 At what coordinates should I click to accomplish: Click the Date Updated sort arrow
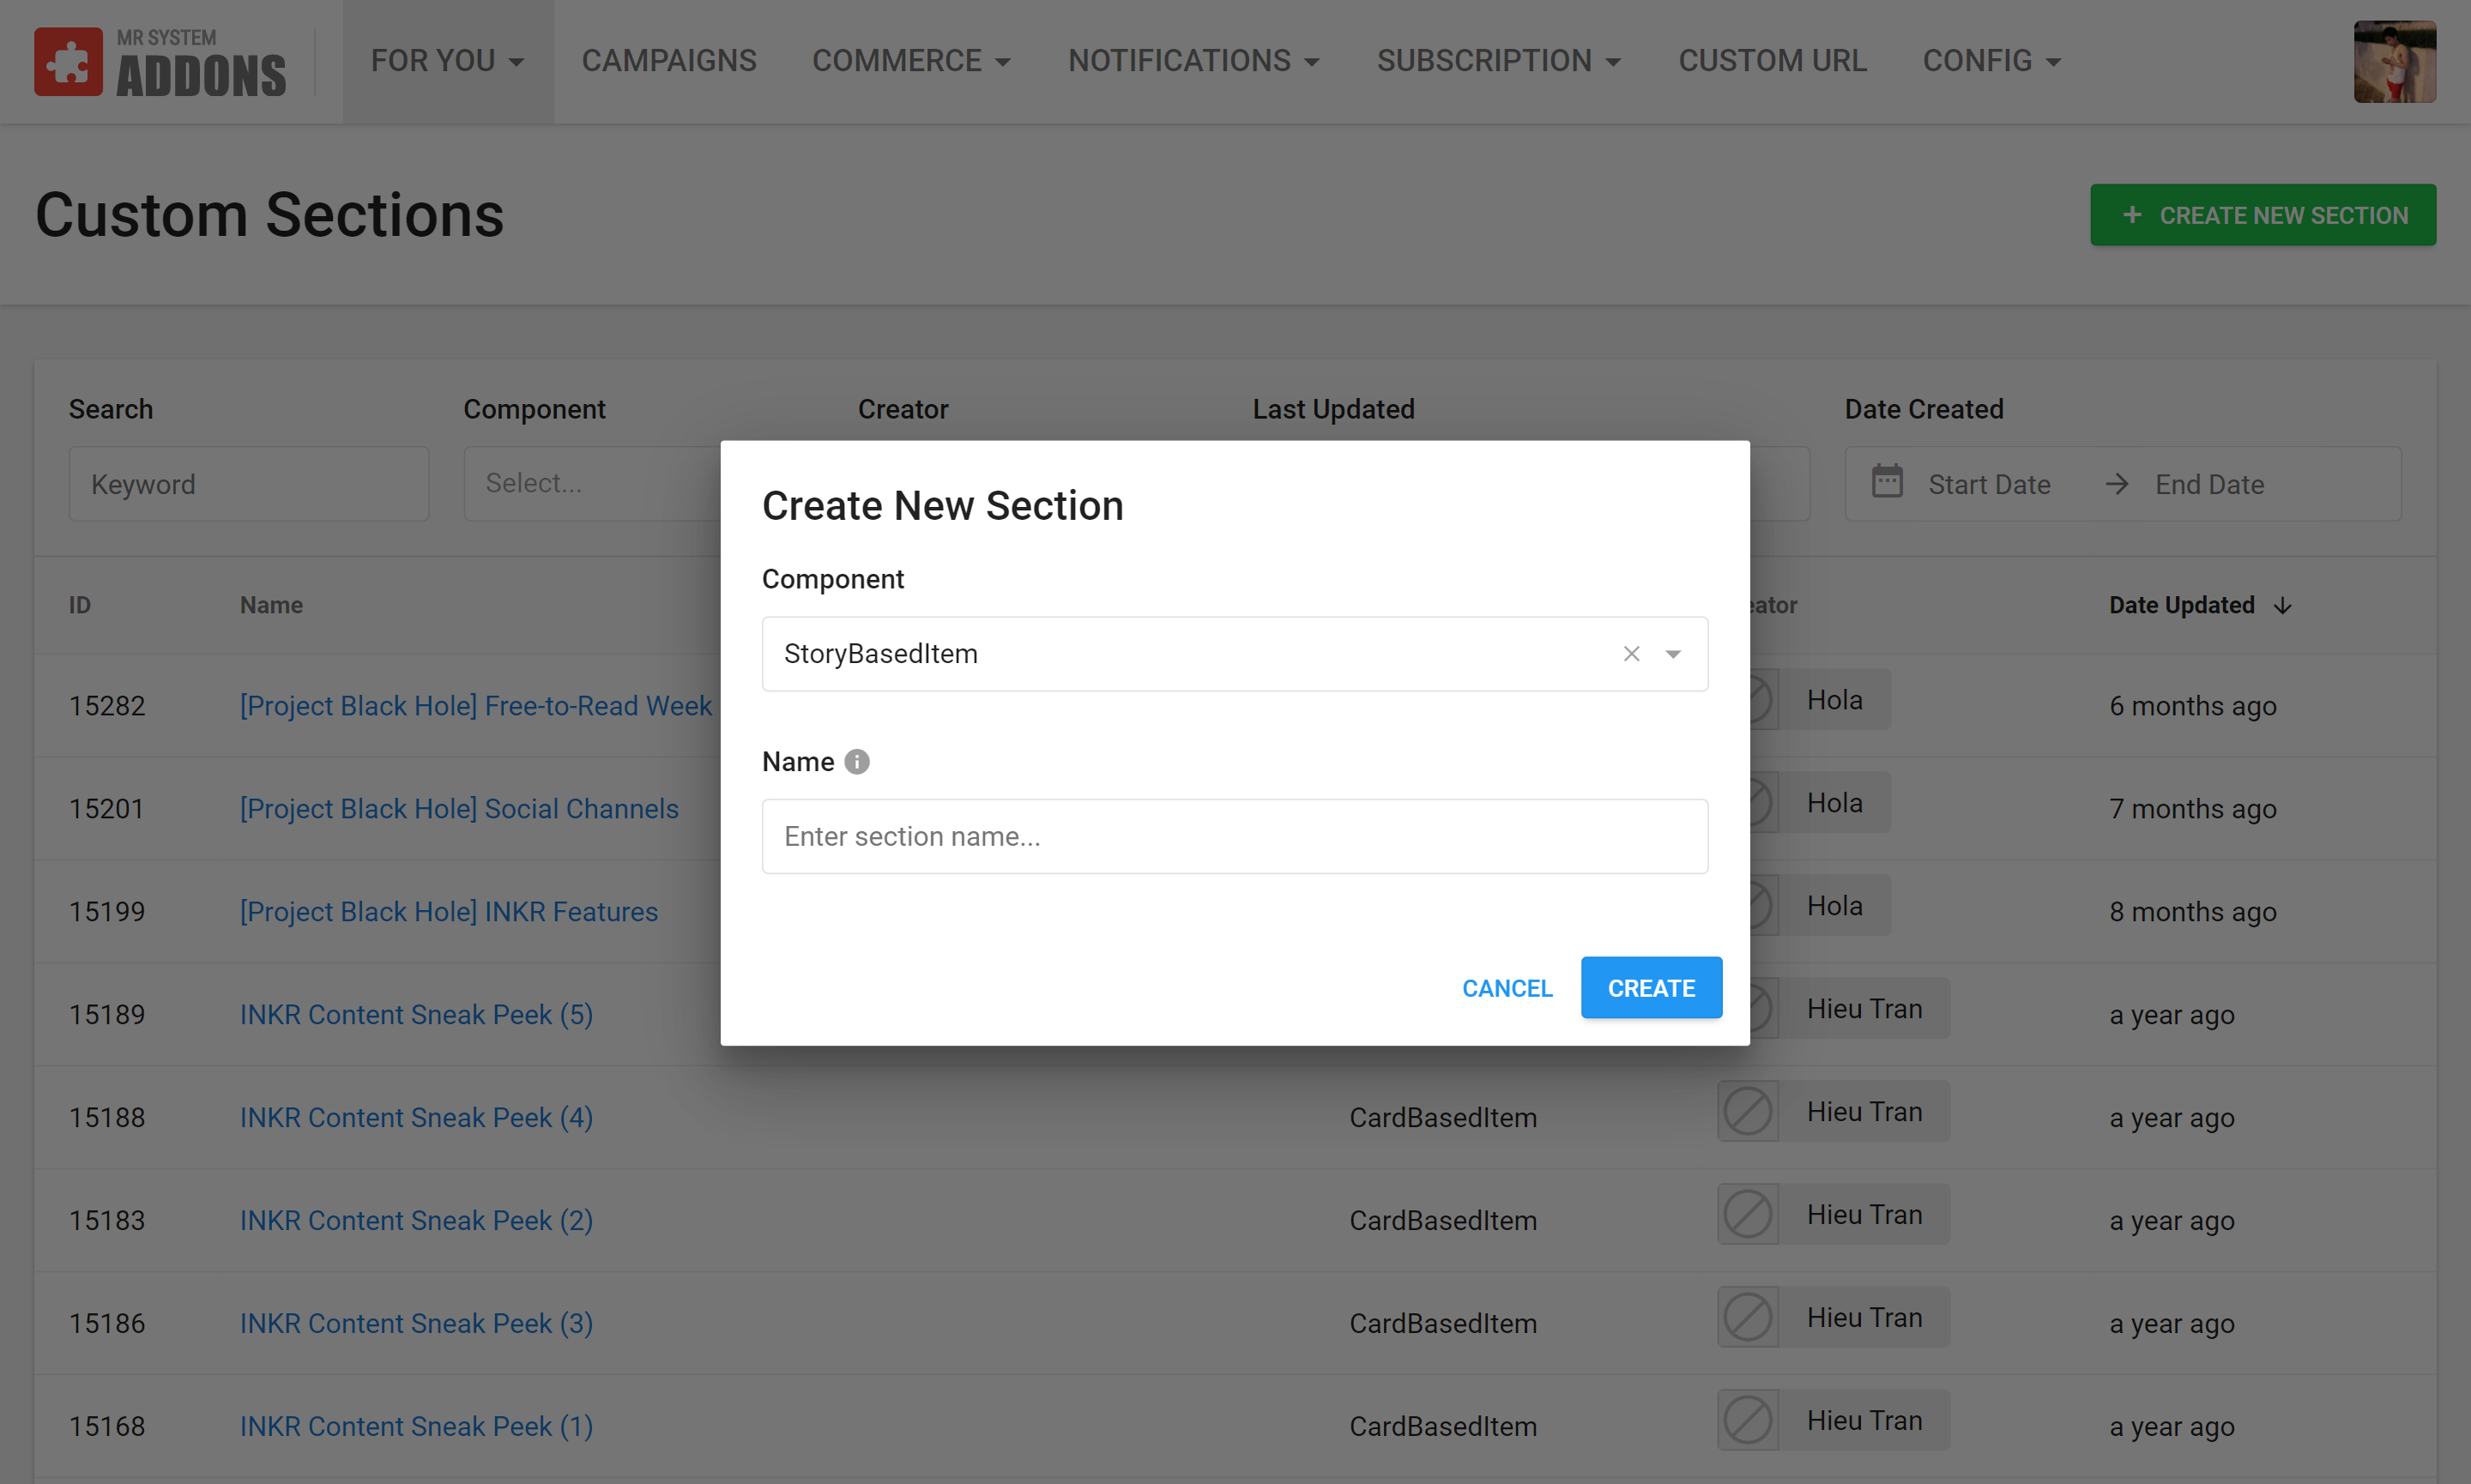[2283, 605]
